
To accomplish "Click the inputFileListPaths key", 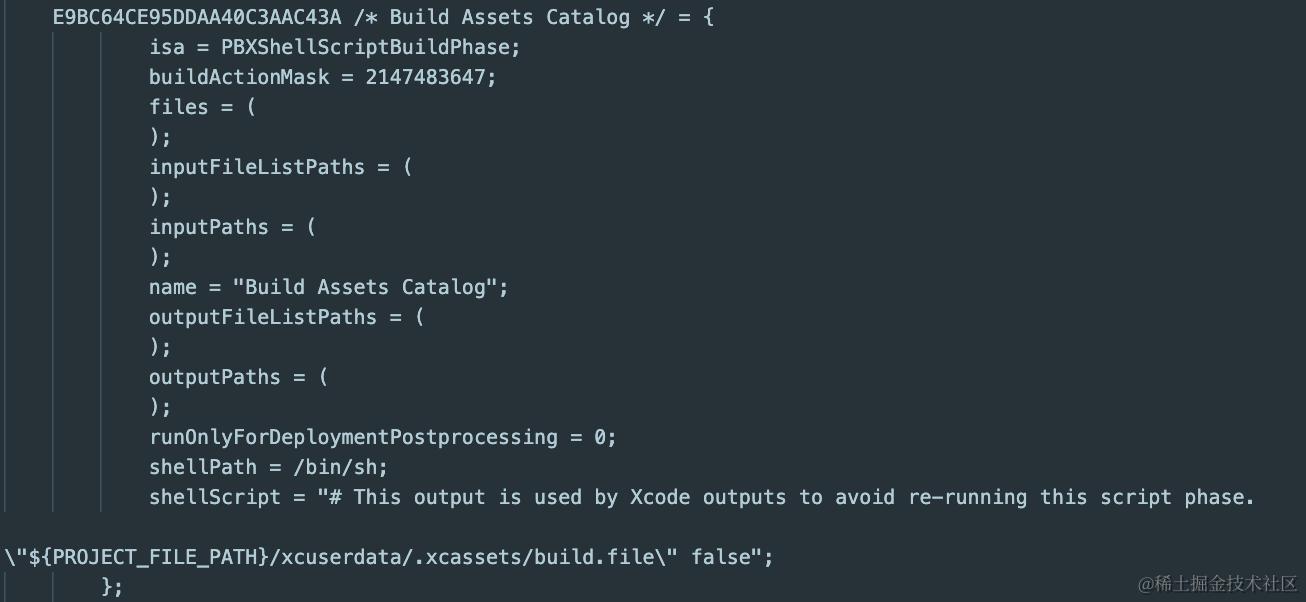I will [257, 167].
